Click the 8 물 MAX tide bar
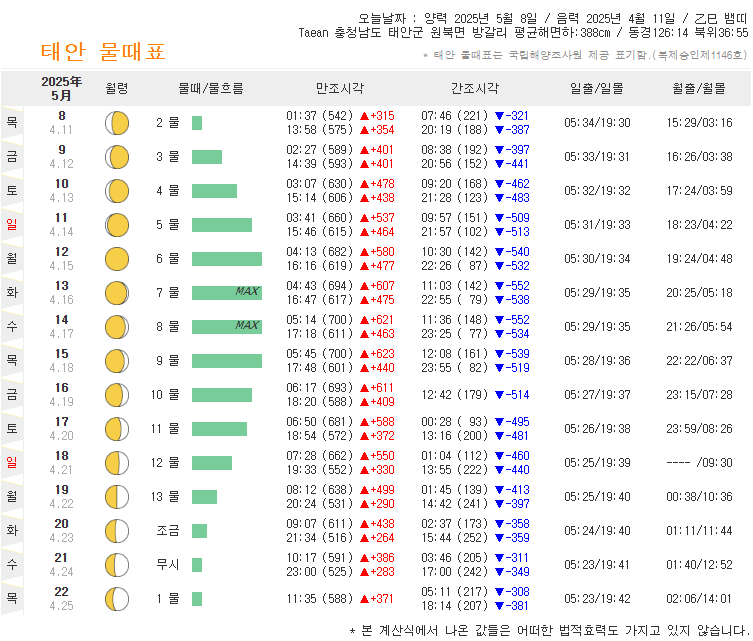753x641 pixels. coord(227,327)
